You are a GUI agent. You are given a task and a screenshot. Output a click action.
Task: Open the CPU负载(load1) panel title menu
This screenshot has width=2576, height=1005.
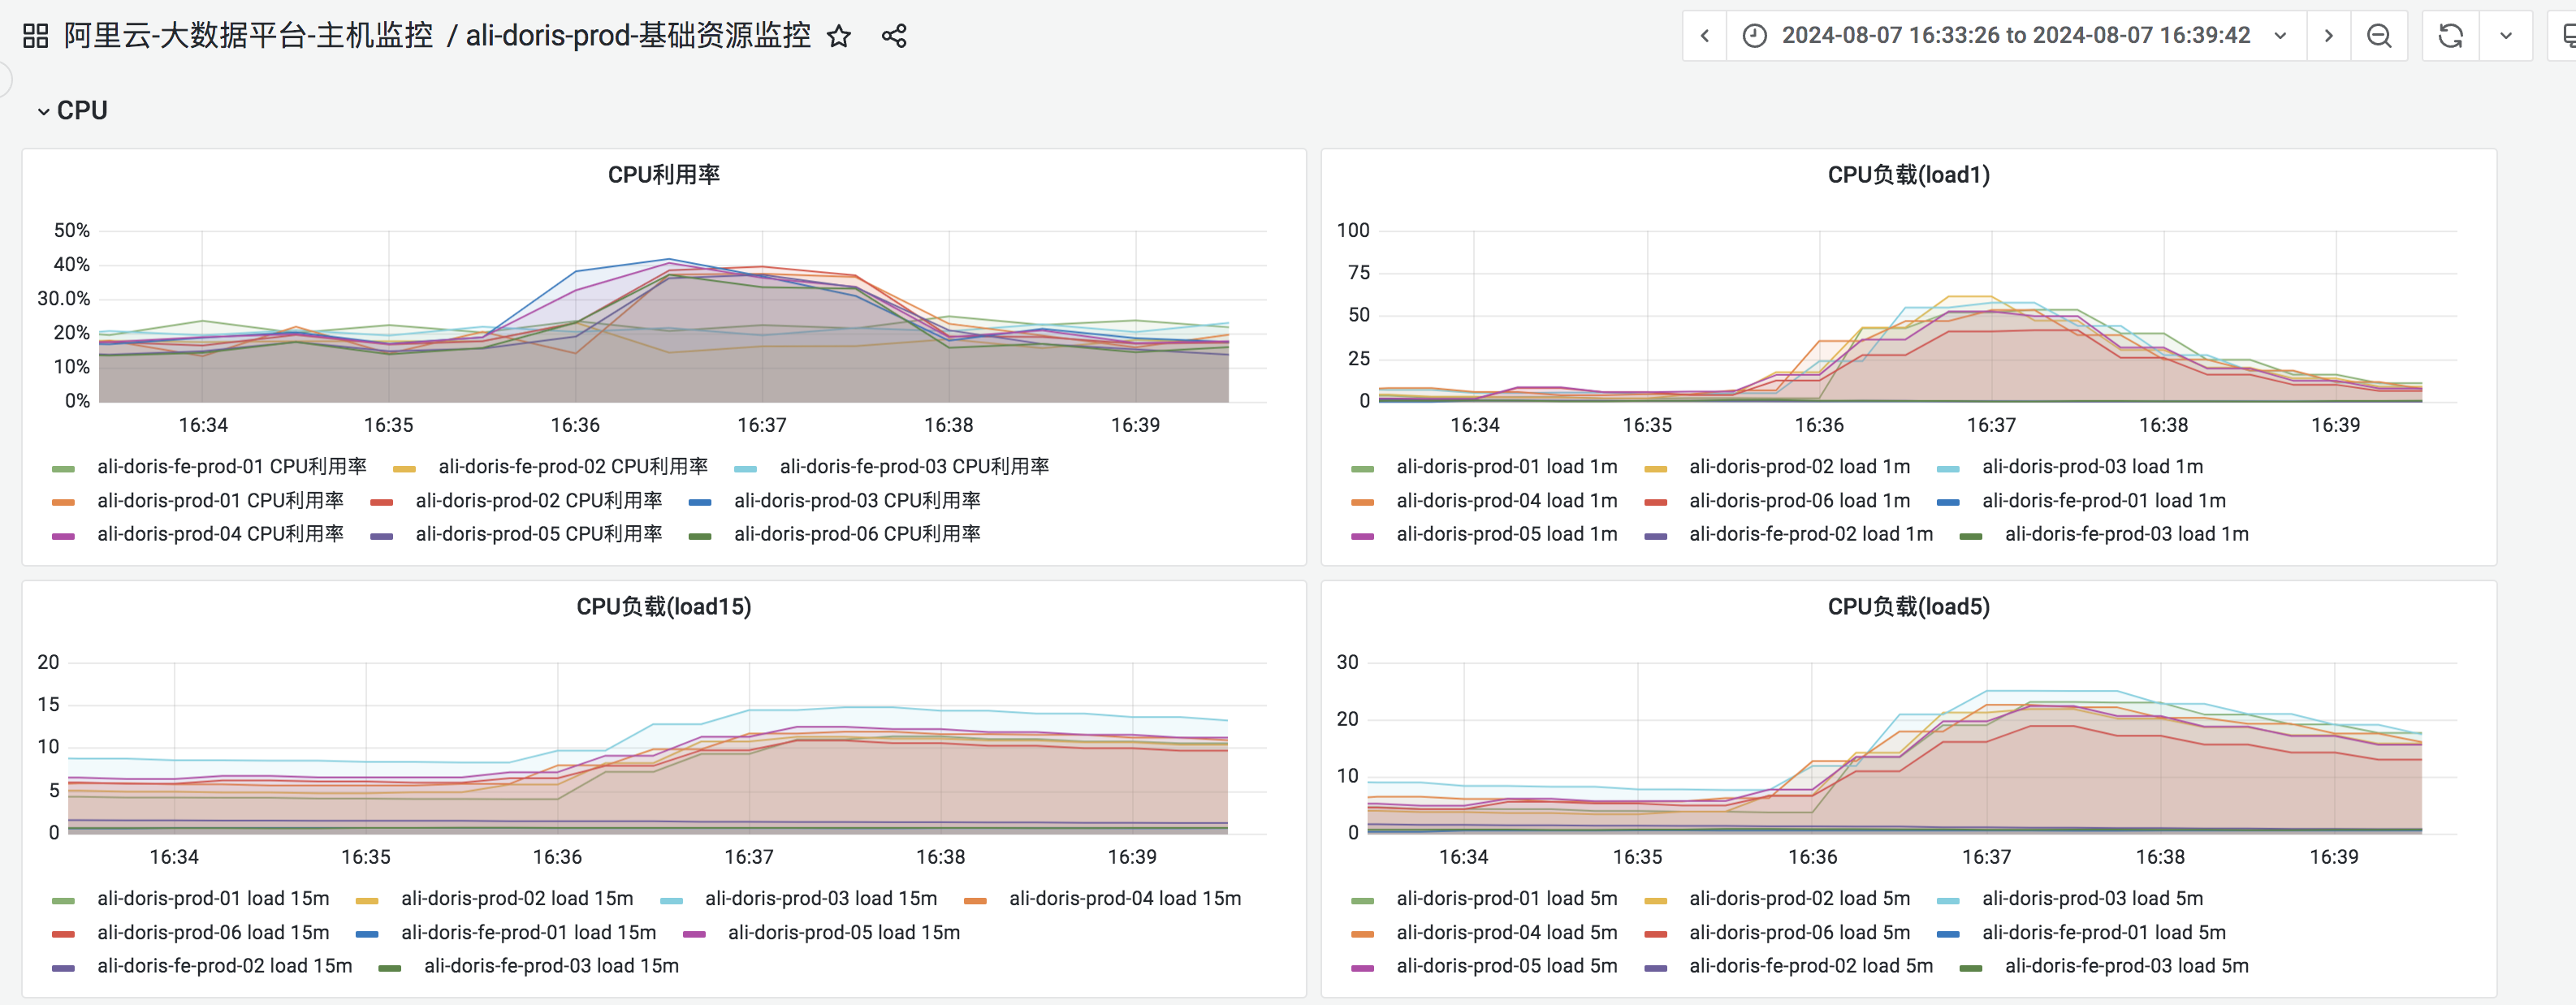[1908, 175]
